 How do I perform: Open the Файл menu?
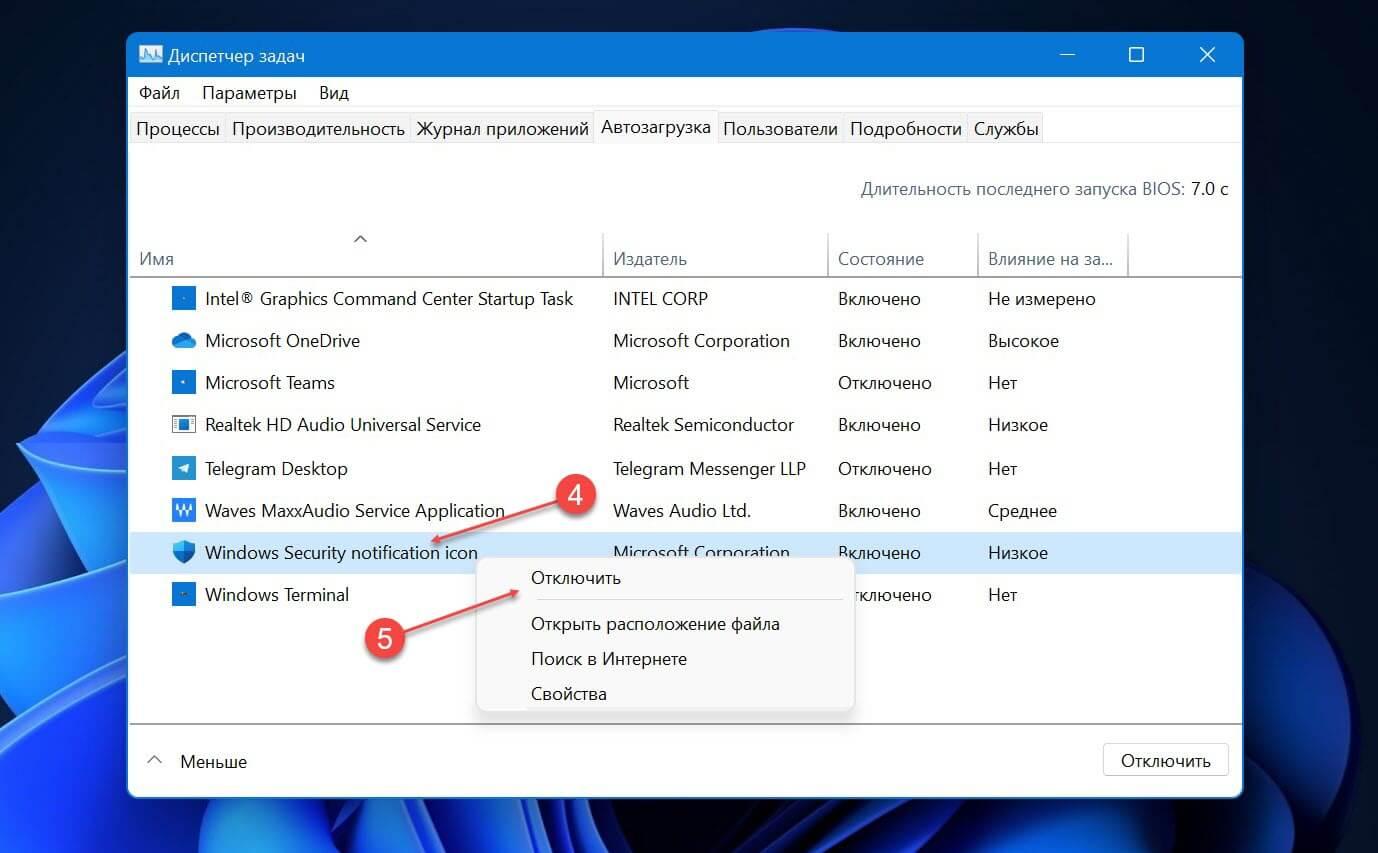tap(159, 92)
